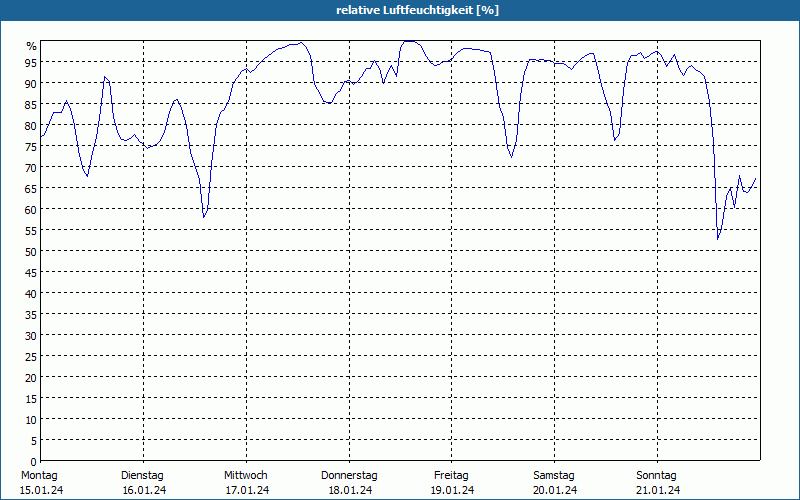Image resolution: width=800 pixels, height=500 pixels.
Task: Click the y-axis value 70
Action: point(31,167)
